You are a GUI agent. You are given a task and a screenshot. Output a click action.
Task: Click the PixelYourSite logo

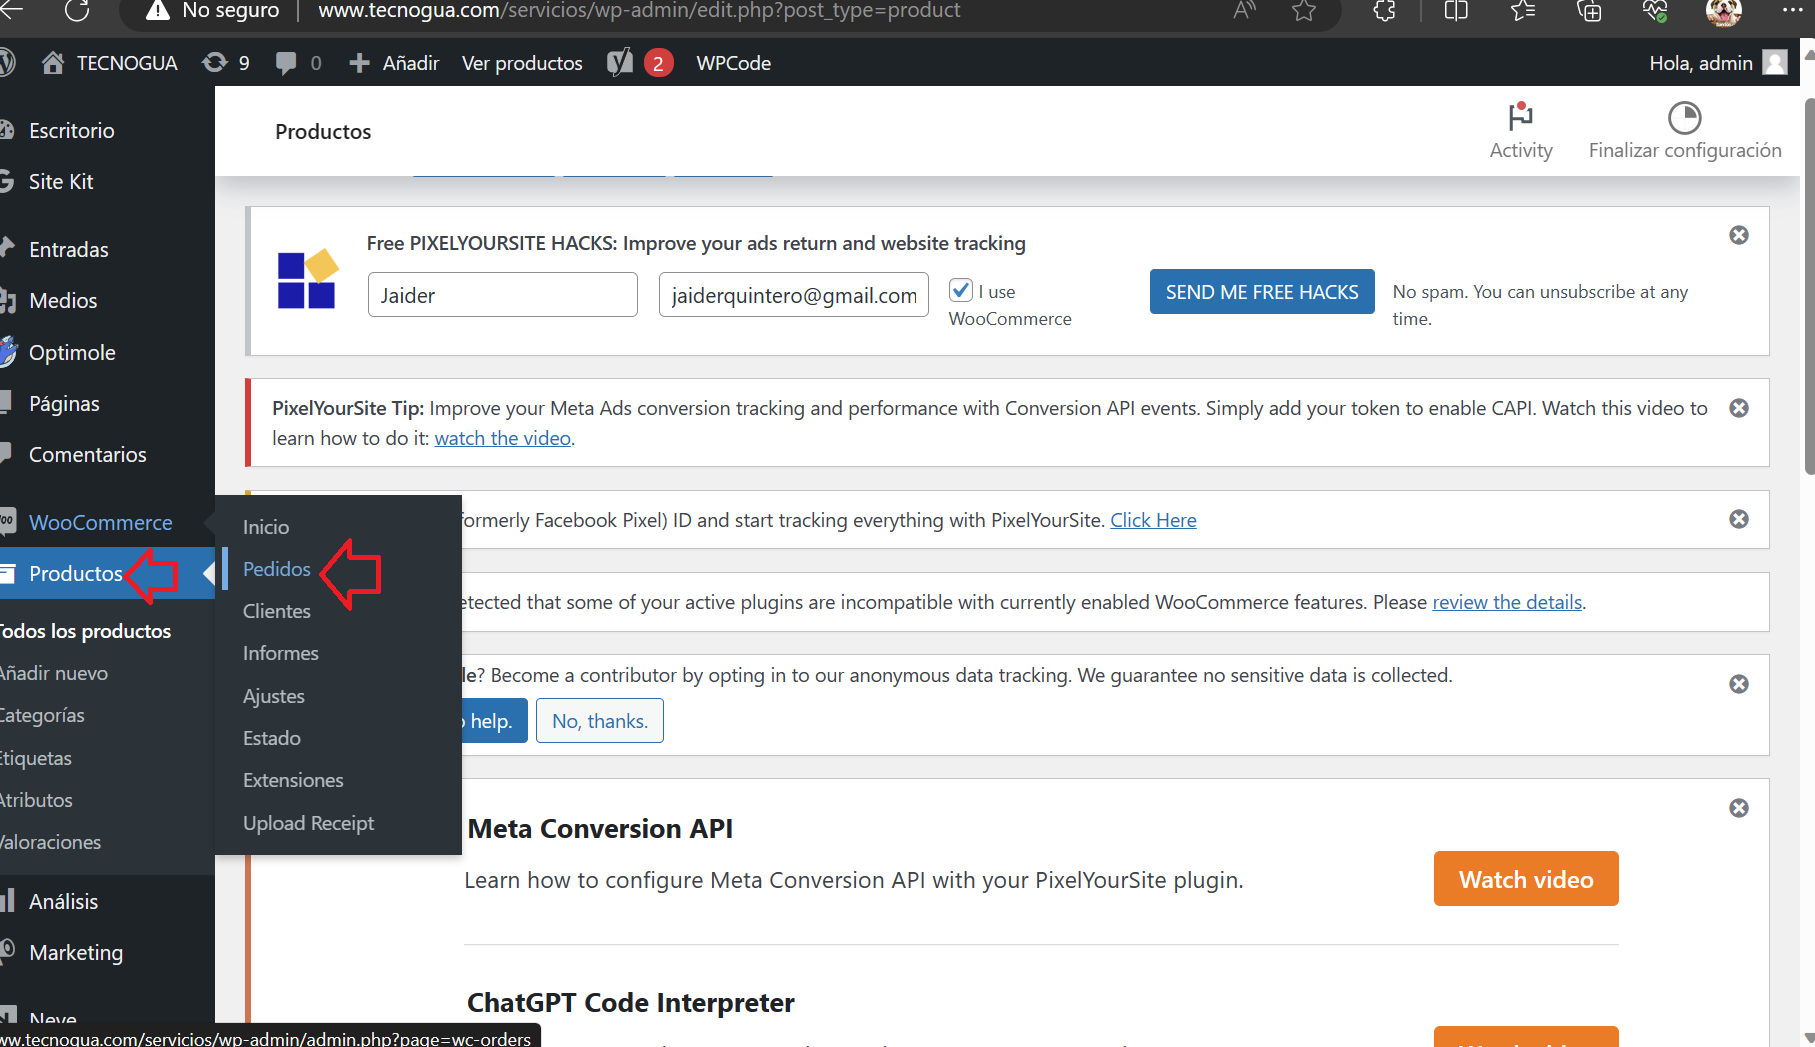308,279
